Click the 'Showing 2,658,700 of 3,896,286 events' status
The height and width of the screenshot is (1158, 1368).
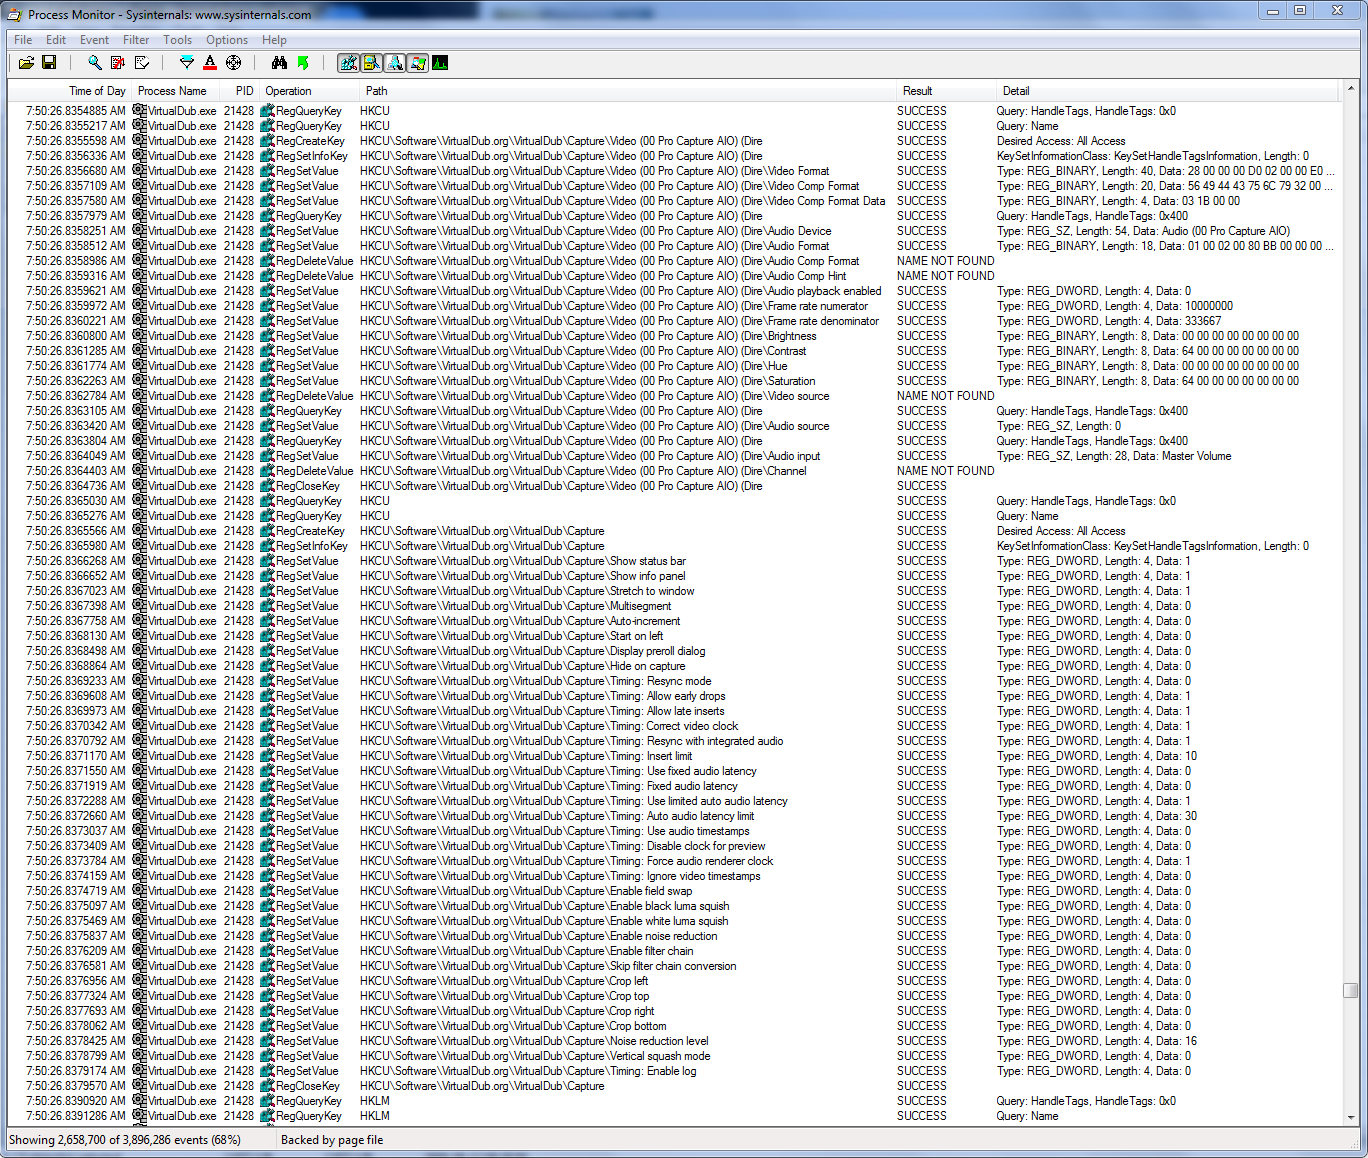[x=125, y=1140]
